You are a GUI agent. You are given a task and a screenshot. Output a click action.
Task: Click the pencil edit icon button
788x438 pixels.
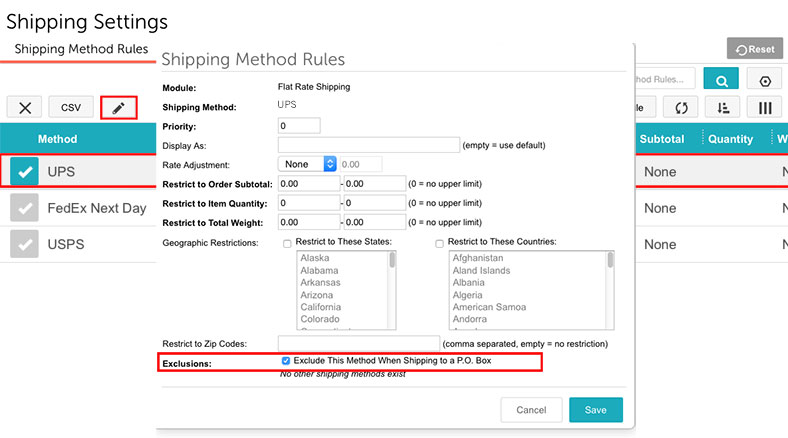(118, 107)
